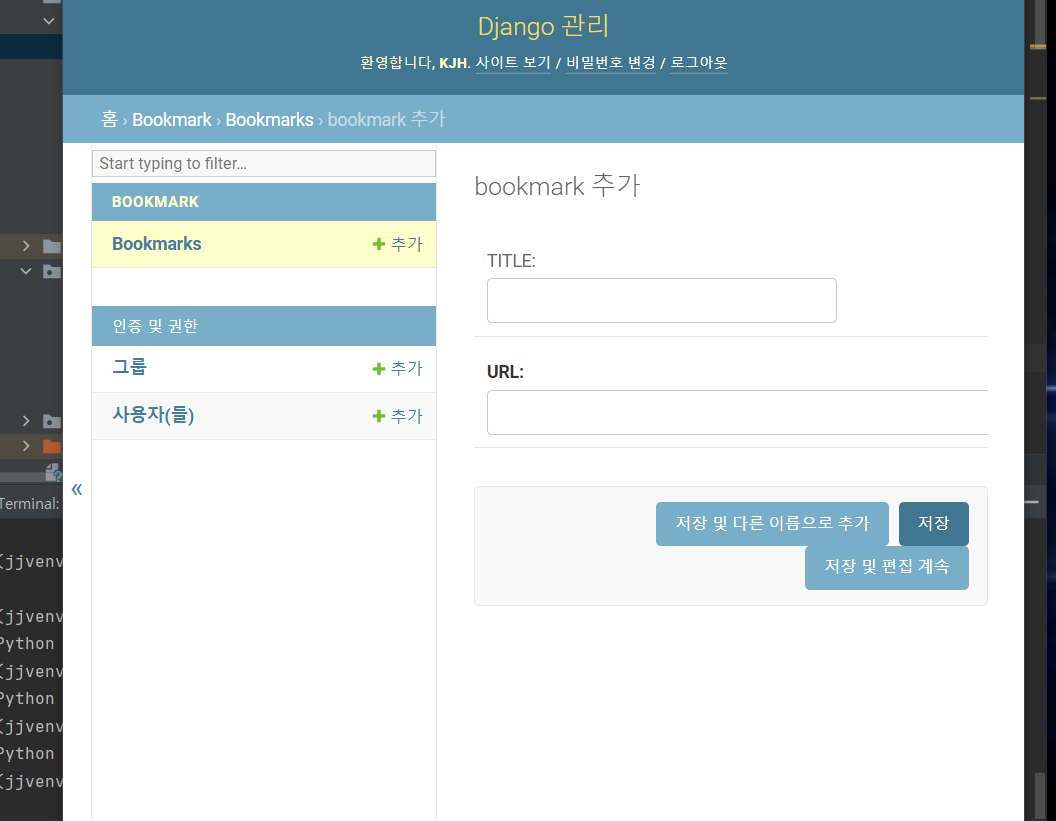Click the URL field label
Viewport: 1056px width, 821px height.
[x=505, y=372]
